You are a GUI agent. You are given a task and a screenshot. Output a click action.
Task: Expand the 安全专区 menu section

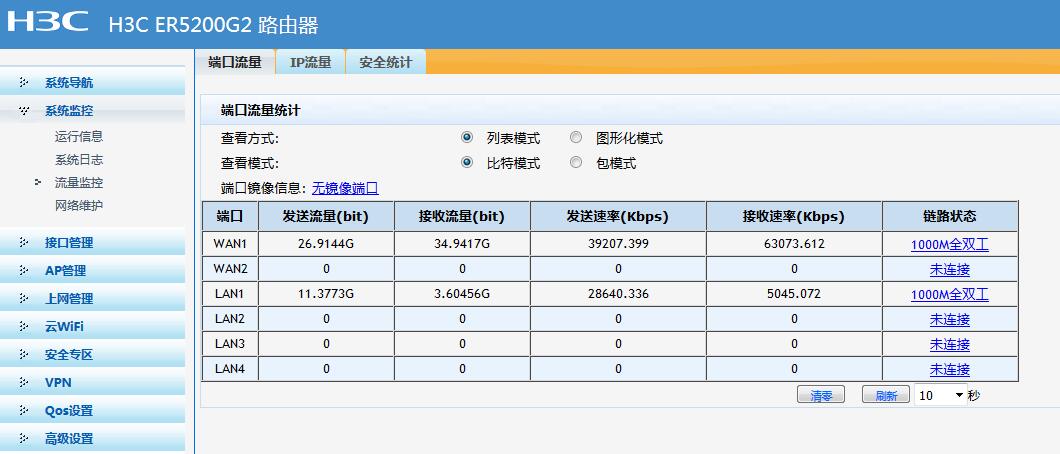[93, 355]
